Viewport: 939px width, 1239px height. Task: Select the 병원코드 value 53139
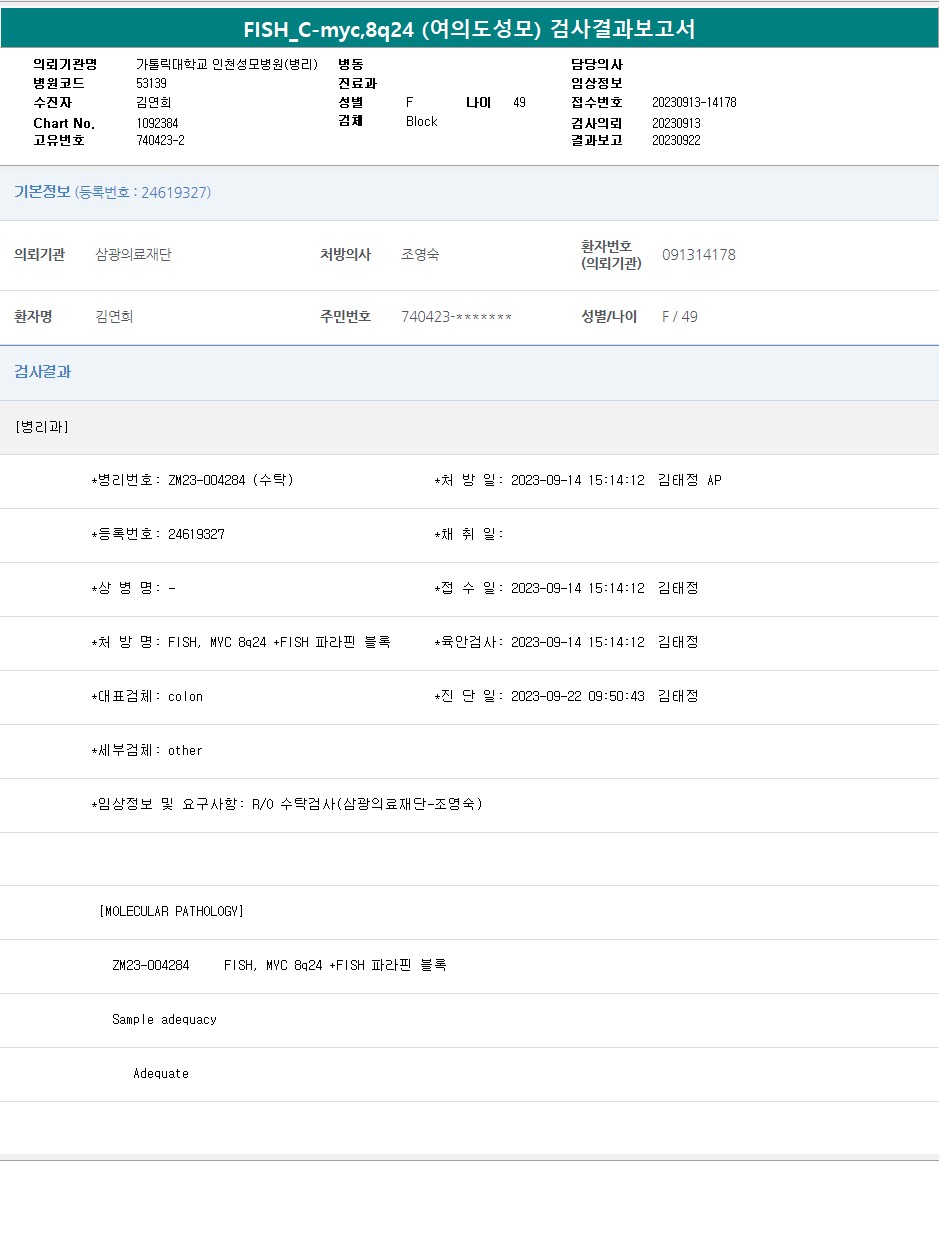click(152, 83)
